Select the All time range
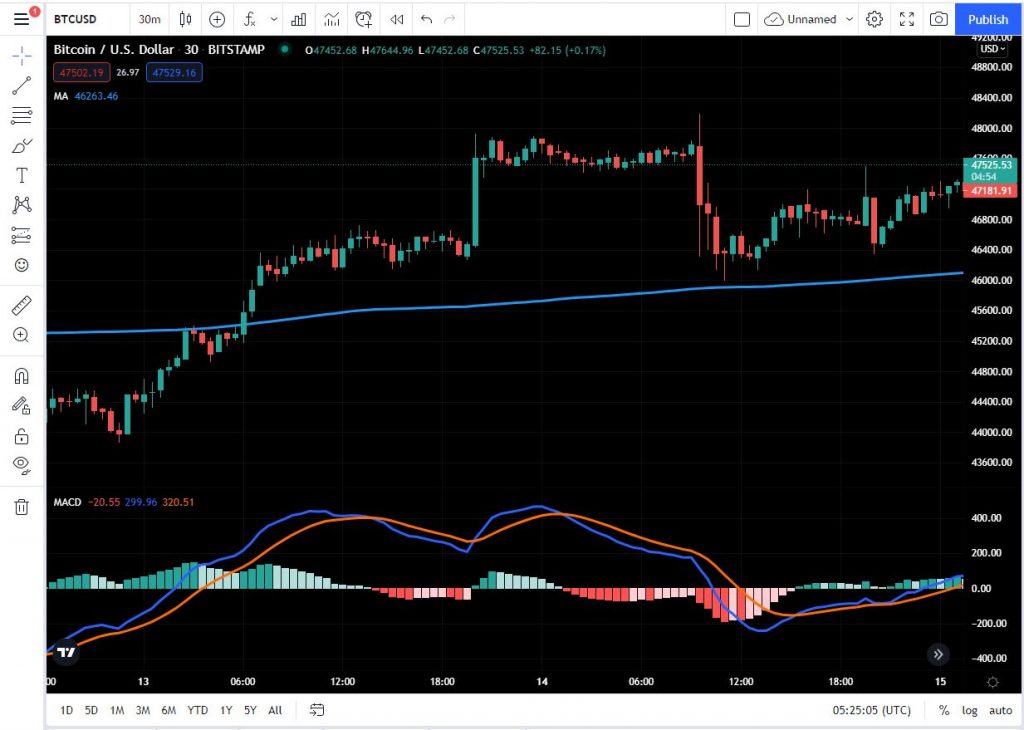This screenshot has width=1024, height=730. point(275,710)
